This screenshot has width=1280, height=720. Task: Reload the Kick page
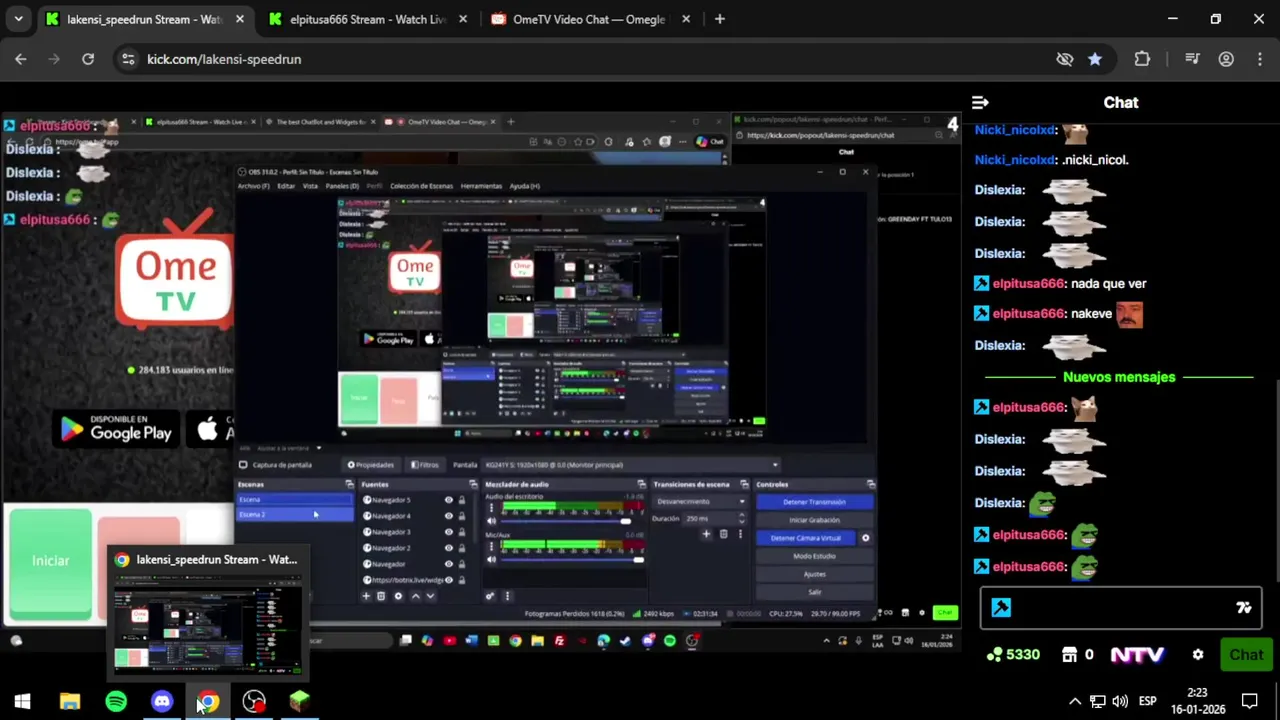coord(88,59)
